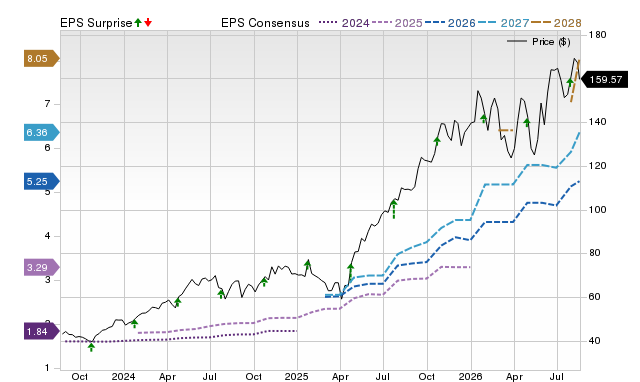Click the Oct label preceding 2025 on time axis
The width and height of the screenshot is (640, 382).
253,376
